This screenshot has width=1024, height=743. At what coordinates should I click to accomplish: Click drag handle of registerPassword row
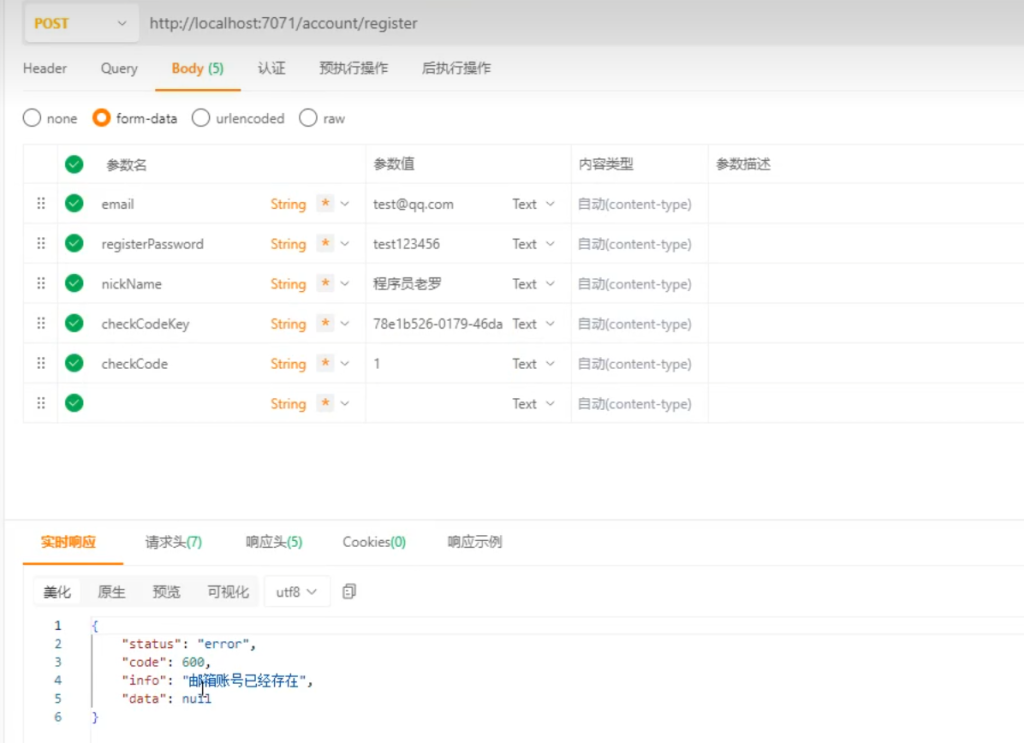pyautogui.click(x=41, y=243)
